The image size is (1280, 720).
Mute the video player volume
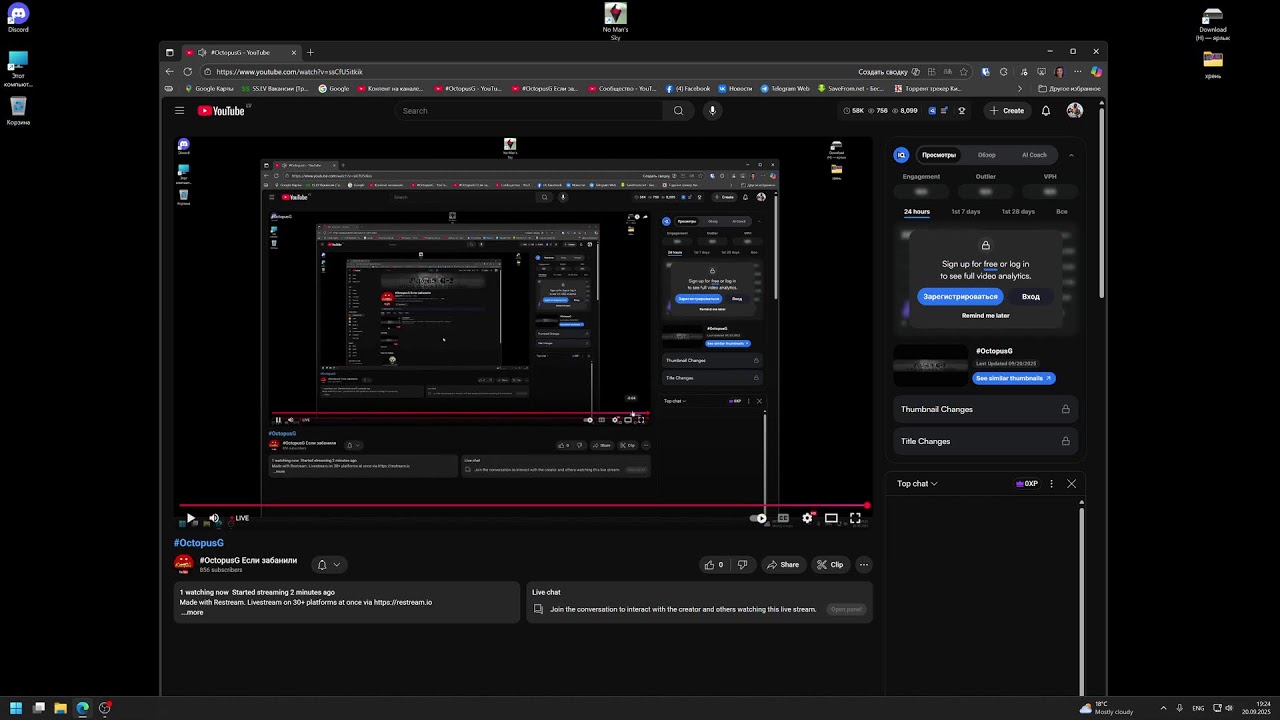tap(214, 518)
